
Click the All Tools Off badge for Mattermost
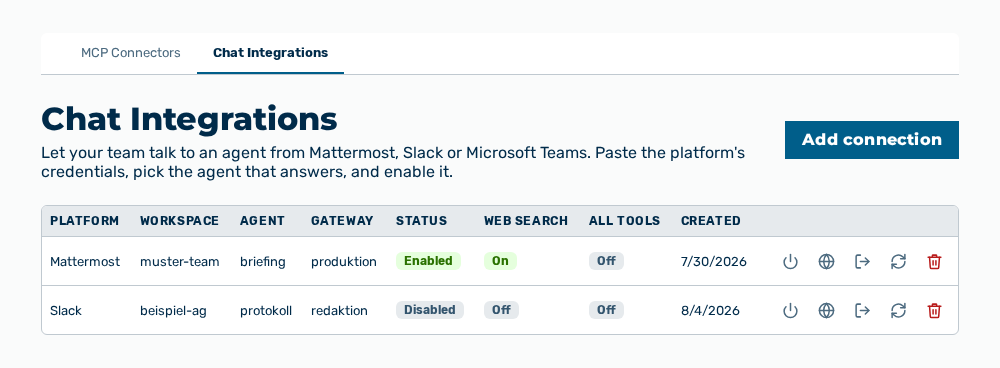click(x=606, y=261)
